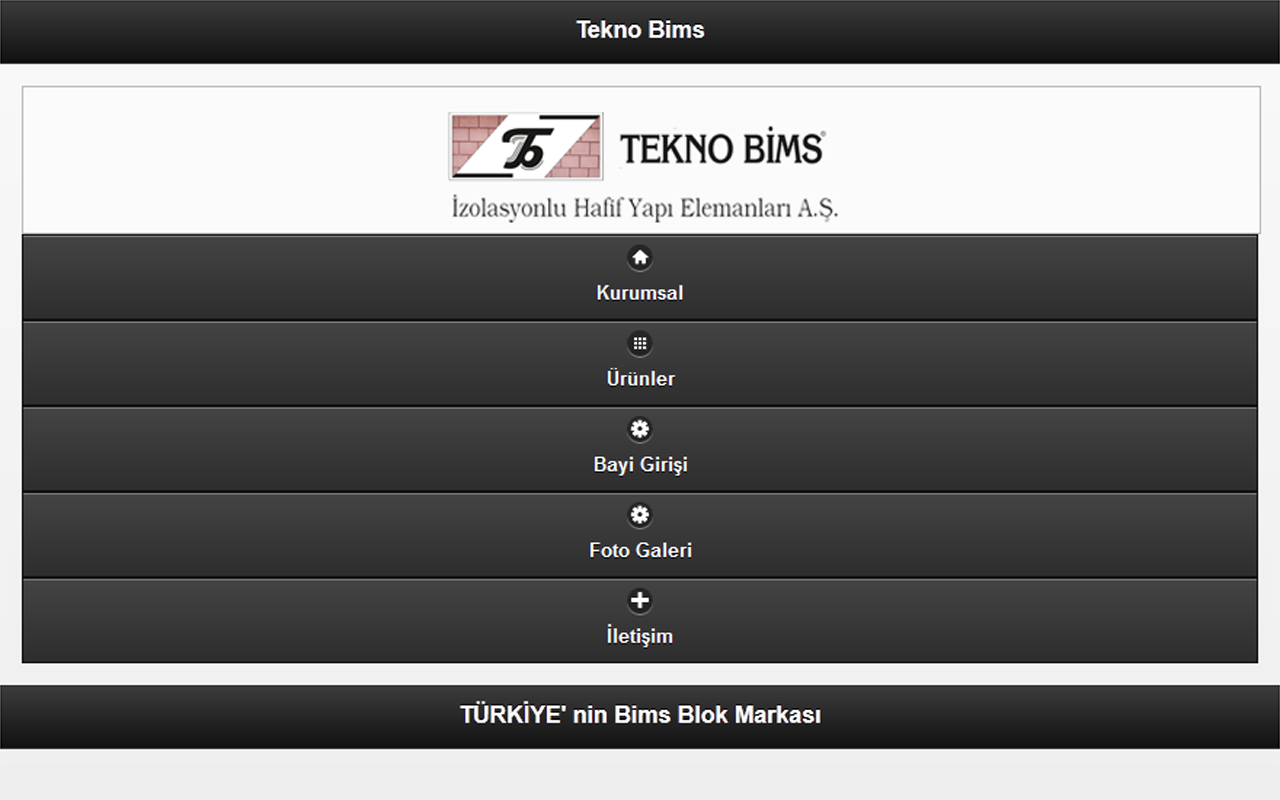
Task: Click the word Bims in header title
Action: click(x=676, y=30)
